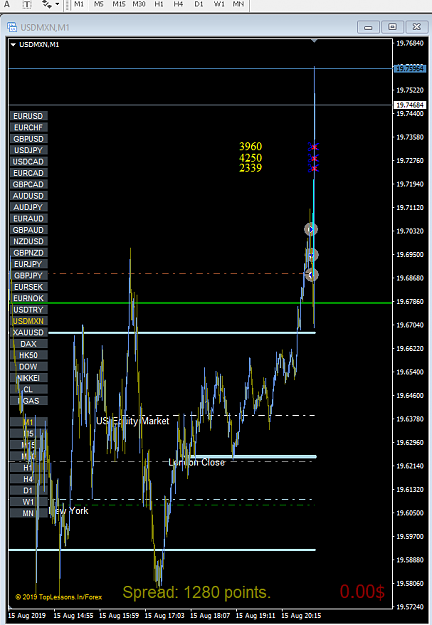432x625 pixels.
Task: Open the AUDJPY symbol button
Action: pyautogui.click(x=29, y=207)
